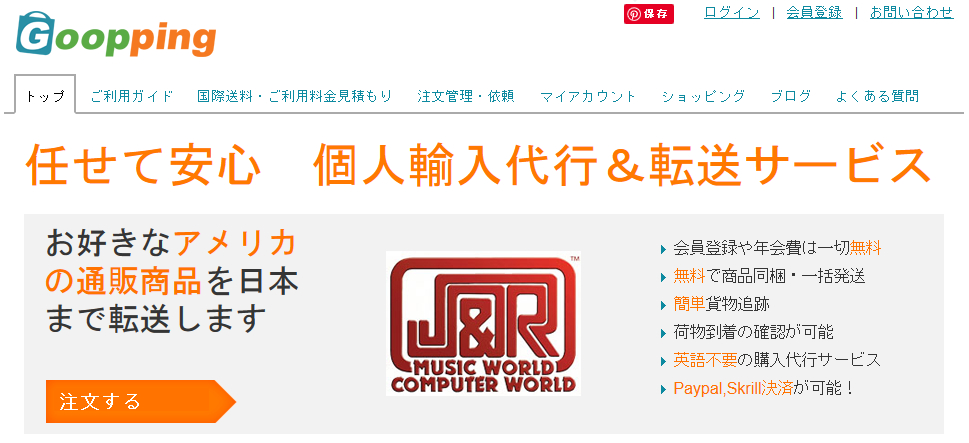Screen dimensions: 969x443
Task: Open the ブログ menu item
Action: (790, 96)
